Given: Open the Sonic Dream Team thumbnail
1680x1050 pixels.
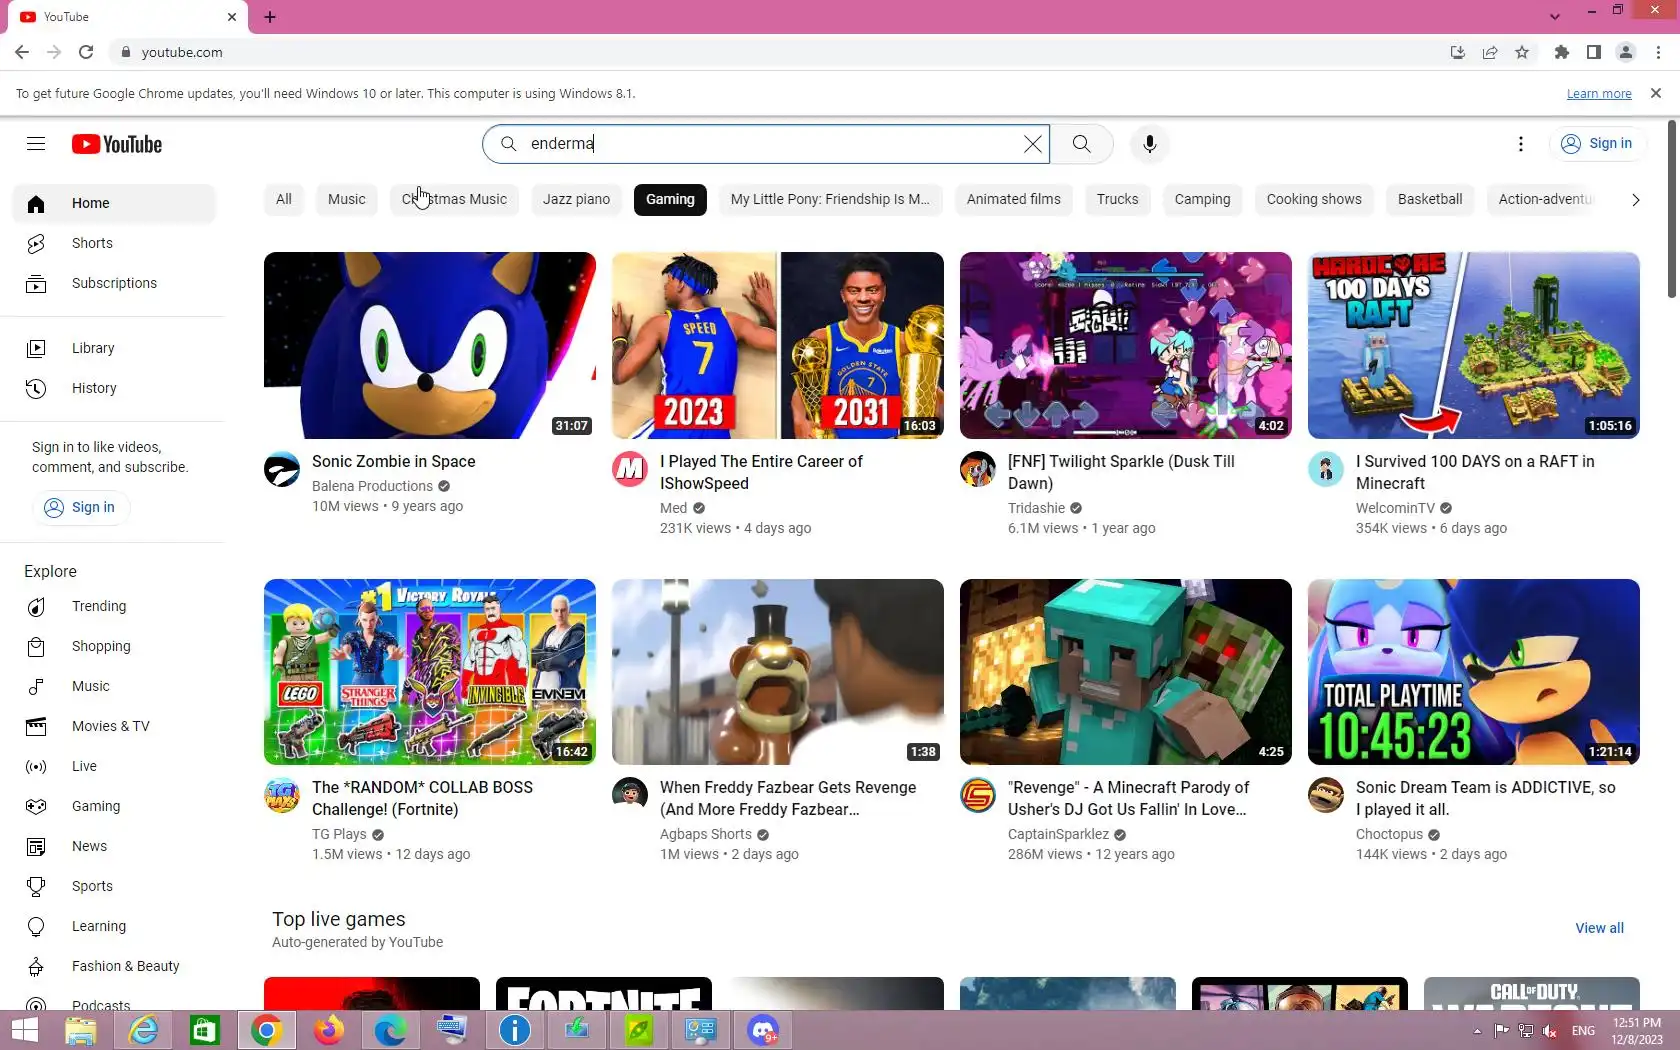Looking at the screenshot, I should (1474, 672).
